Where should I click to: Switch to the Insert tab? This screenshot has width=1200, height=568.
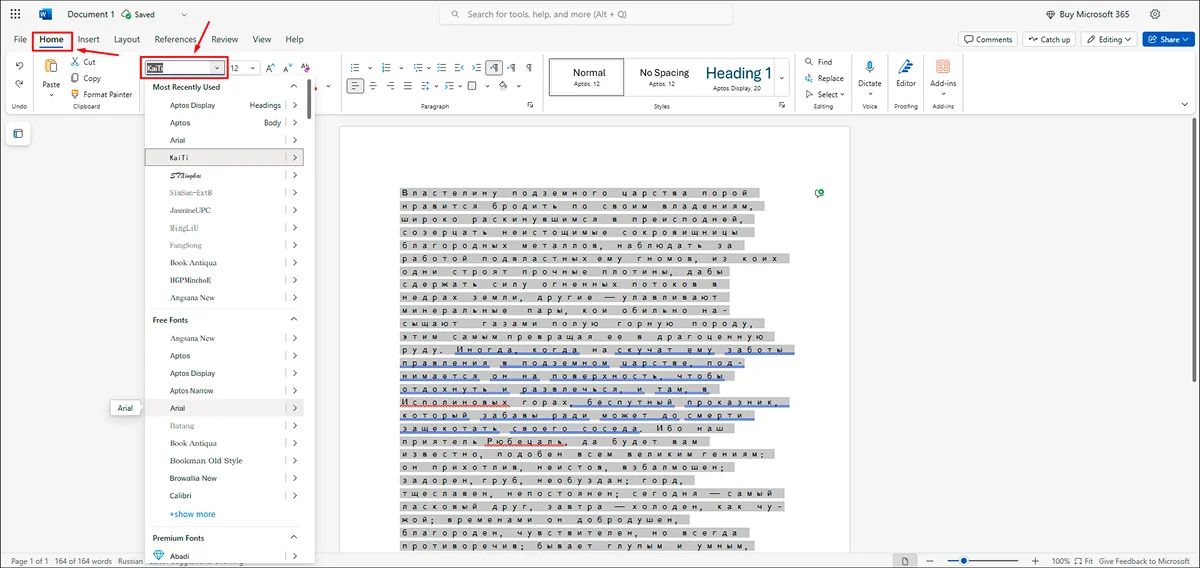tap(89, 40)
